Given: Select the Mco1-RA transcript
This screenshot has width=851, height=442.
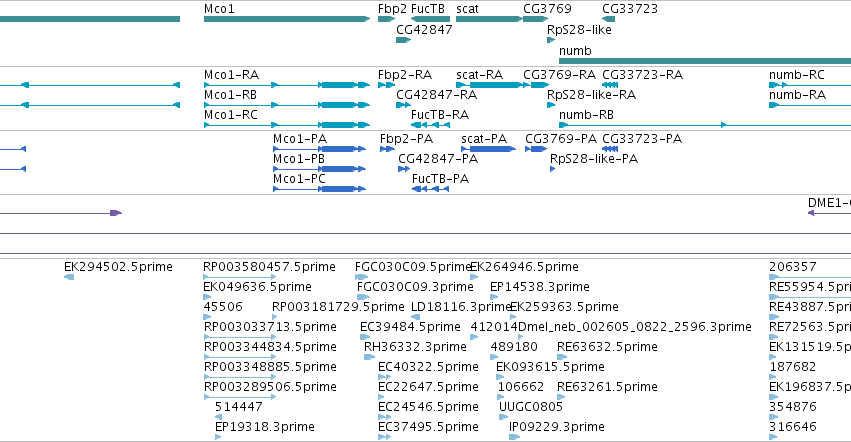Looking at the screenshot, I should click(x=287, y=85).
